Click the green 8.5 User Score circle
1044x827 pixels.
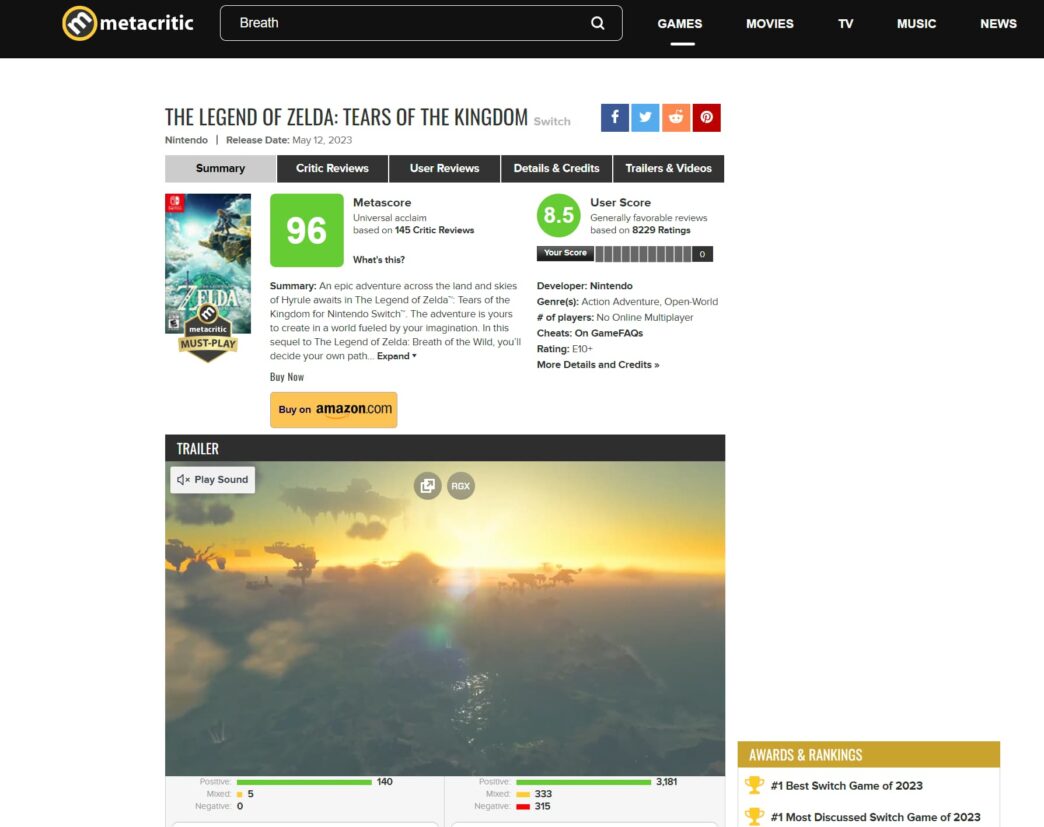pyautogui.click(x=559, y=215)
